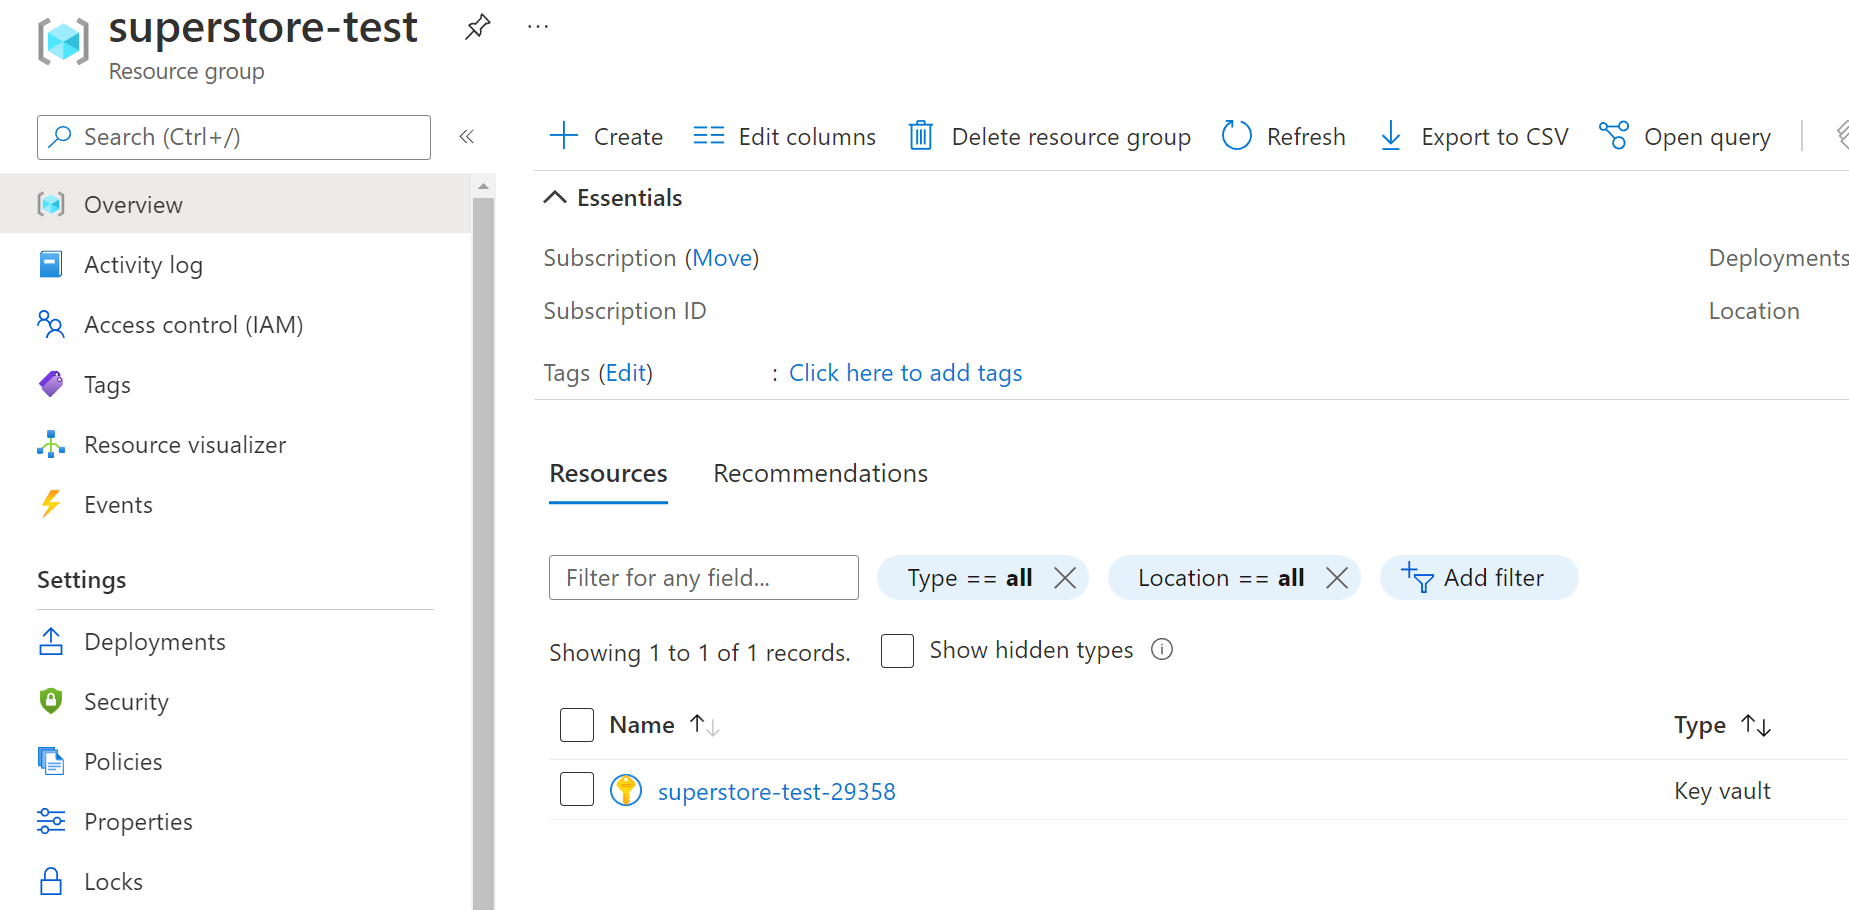This screenshot has width=1849, height=910.
Task: Open Properties under Settings
Action: pyautogui.click(x=138, y=822)
